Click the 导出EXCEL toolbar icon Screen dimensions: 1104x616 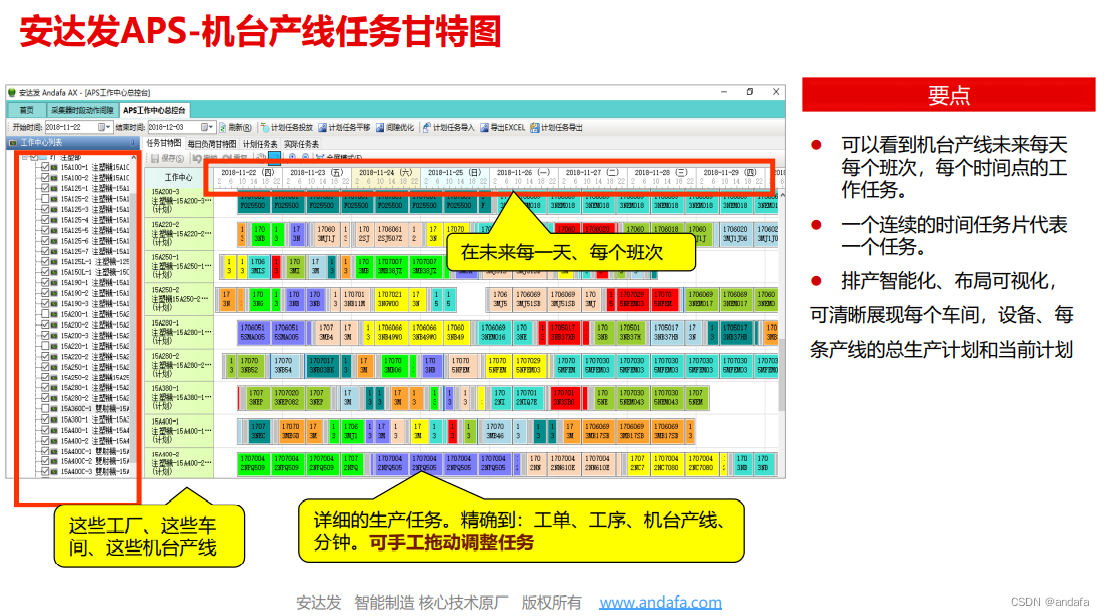coord(484,127)
